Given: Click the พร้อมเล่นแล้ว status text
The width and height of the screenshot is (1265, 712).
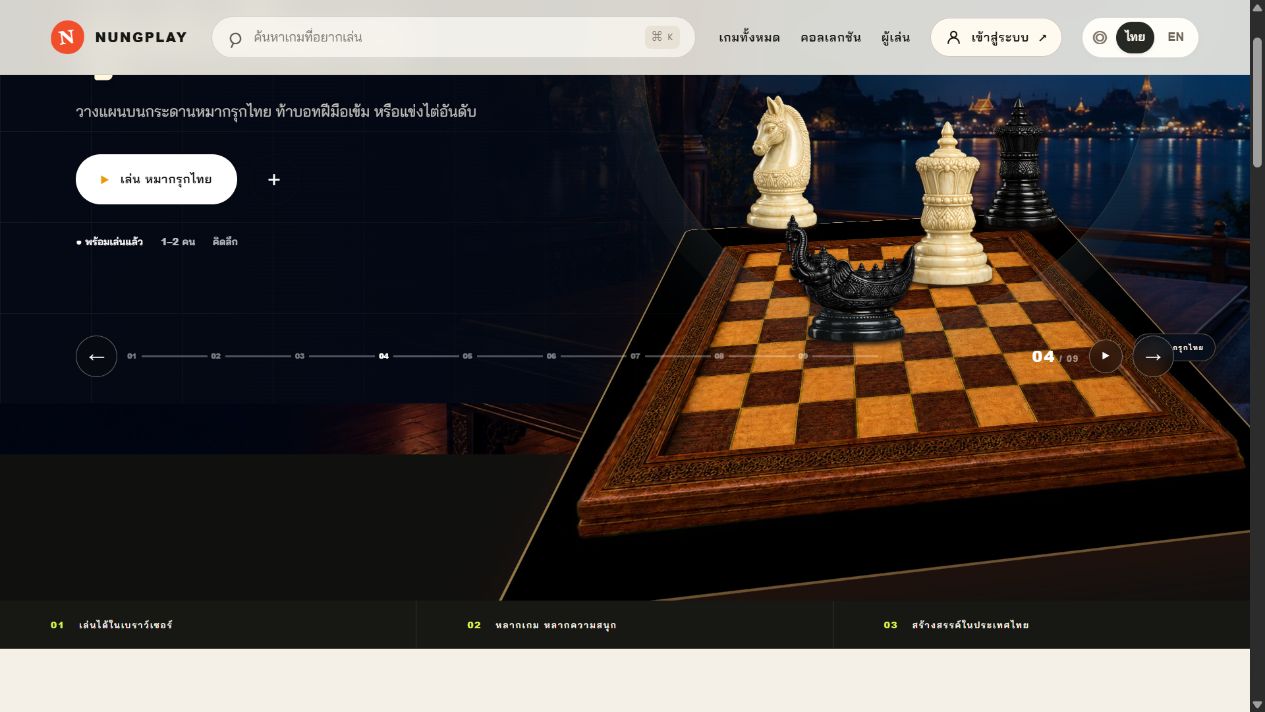Looking at the screenshot, I should 110,242.
